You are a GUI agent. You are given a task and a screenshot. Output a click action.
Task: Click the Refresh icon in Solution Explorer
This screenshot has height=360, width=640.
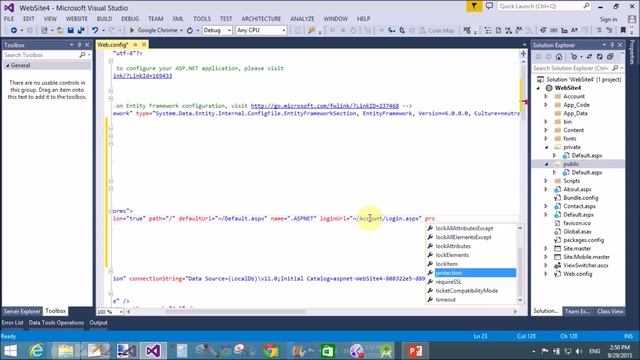(600, 57)
